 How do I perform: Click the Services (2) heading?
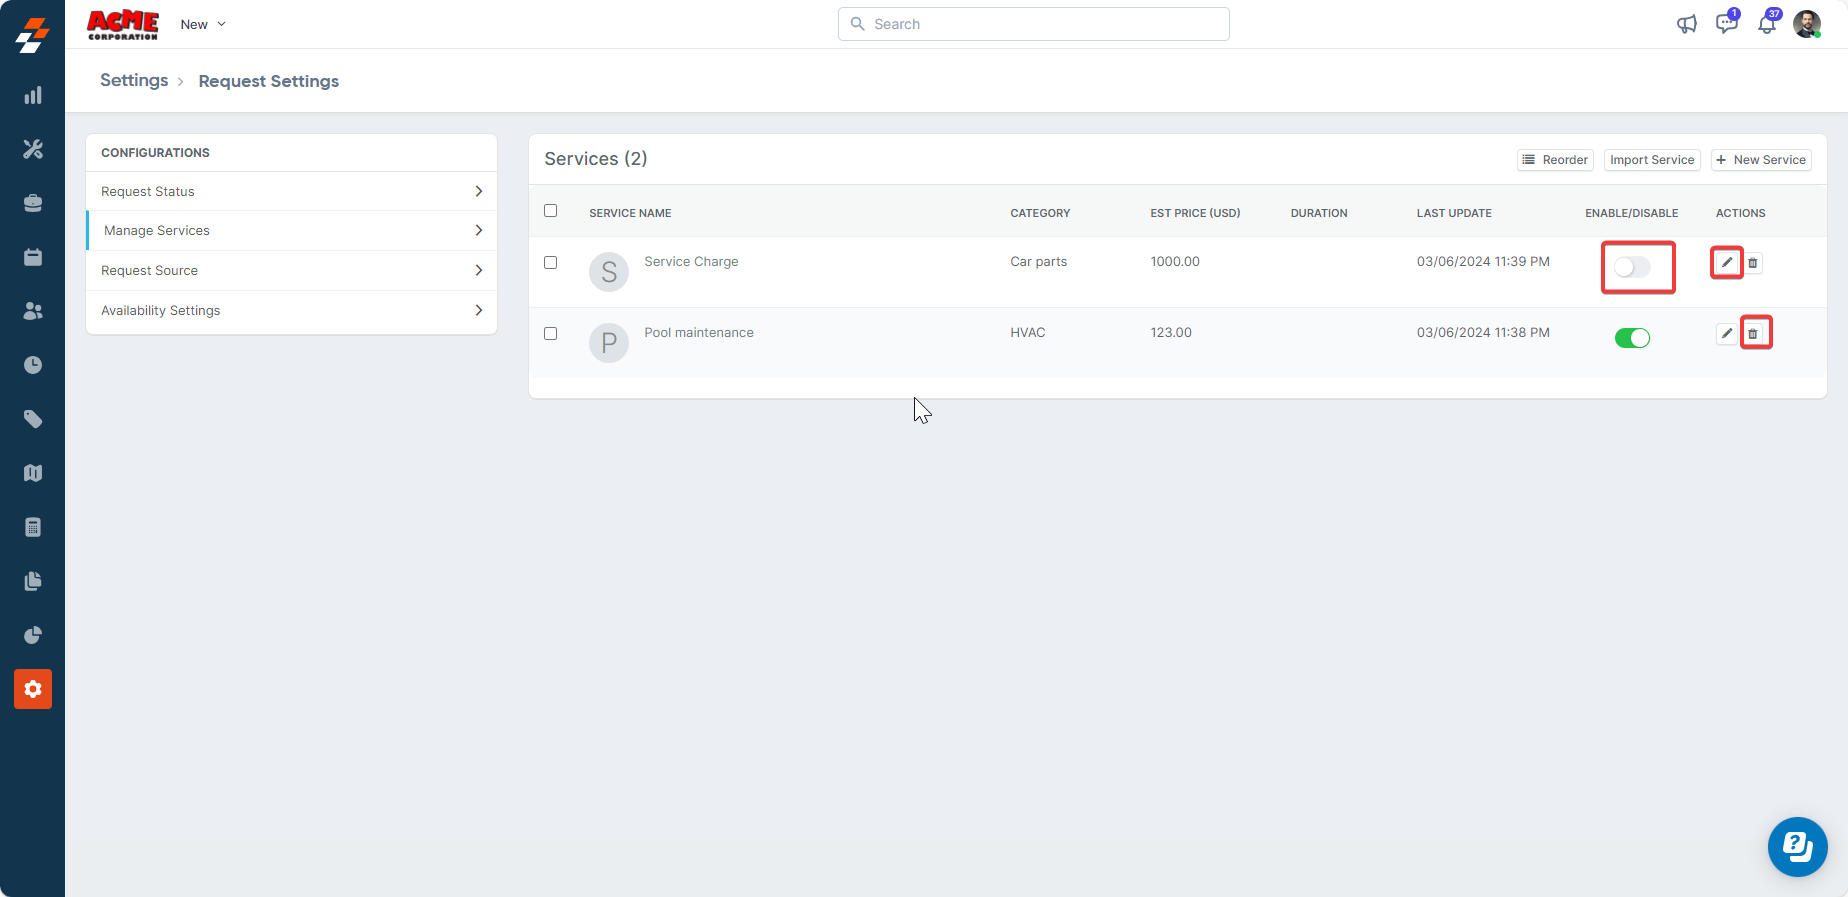coord(596,159)
